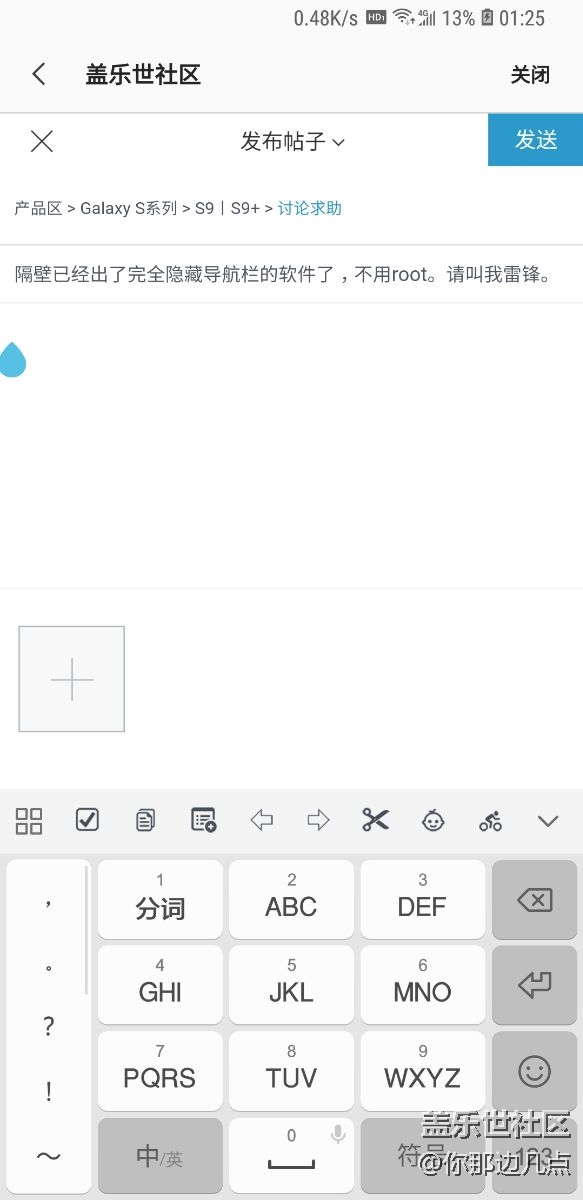Toggle 中/英 language switch key
The width and height of the screenshot is (583, 1200).
tap(160, 1157)
